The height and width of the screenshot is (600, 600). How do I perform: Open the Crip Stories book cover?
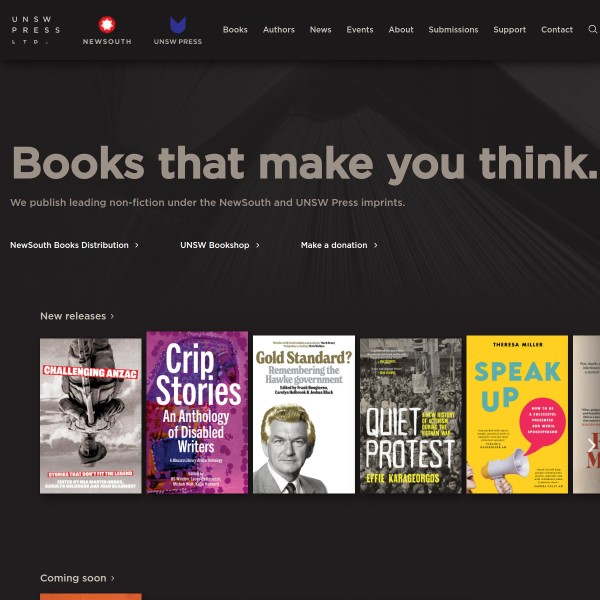pyautogui.click(x=197, y=412)
